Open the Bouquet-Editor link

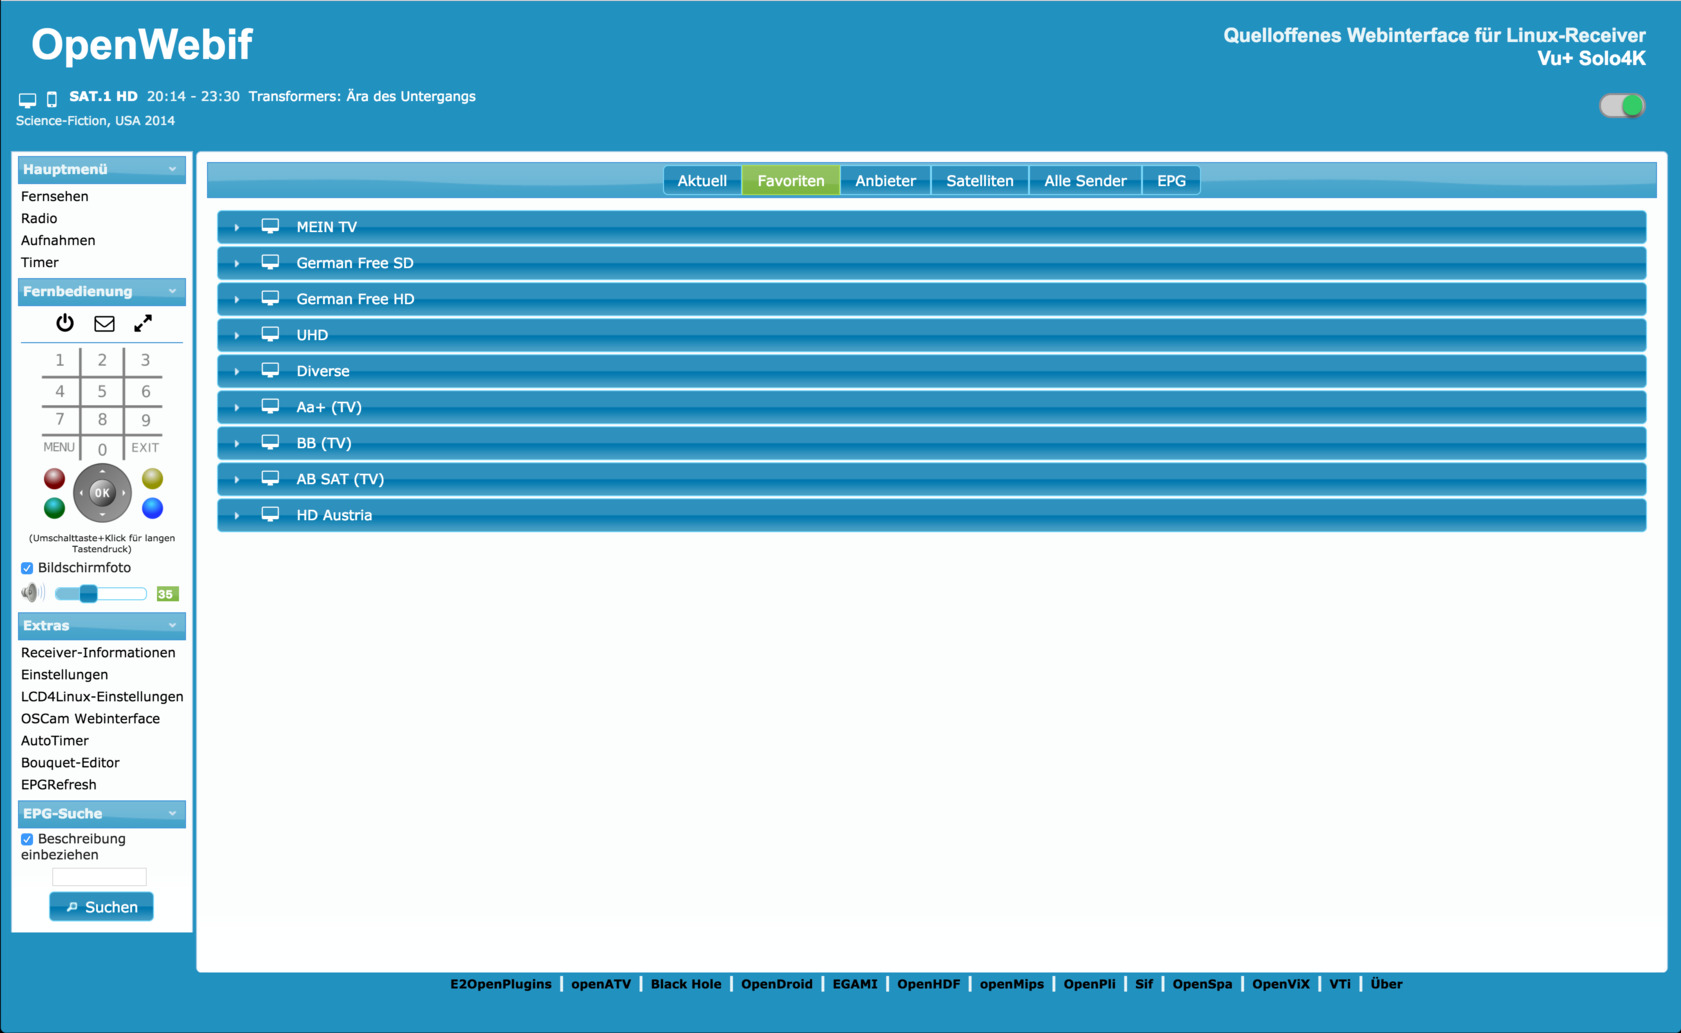[x=70, y=763]
